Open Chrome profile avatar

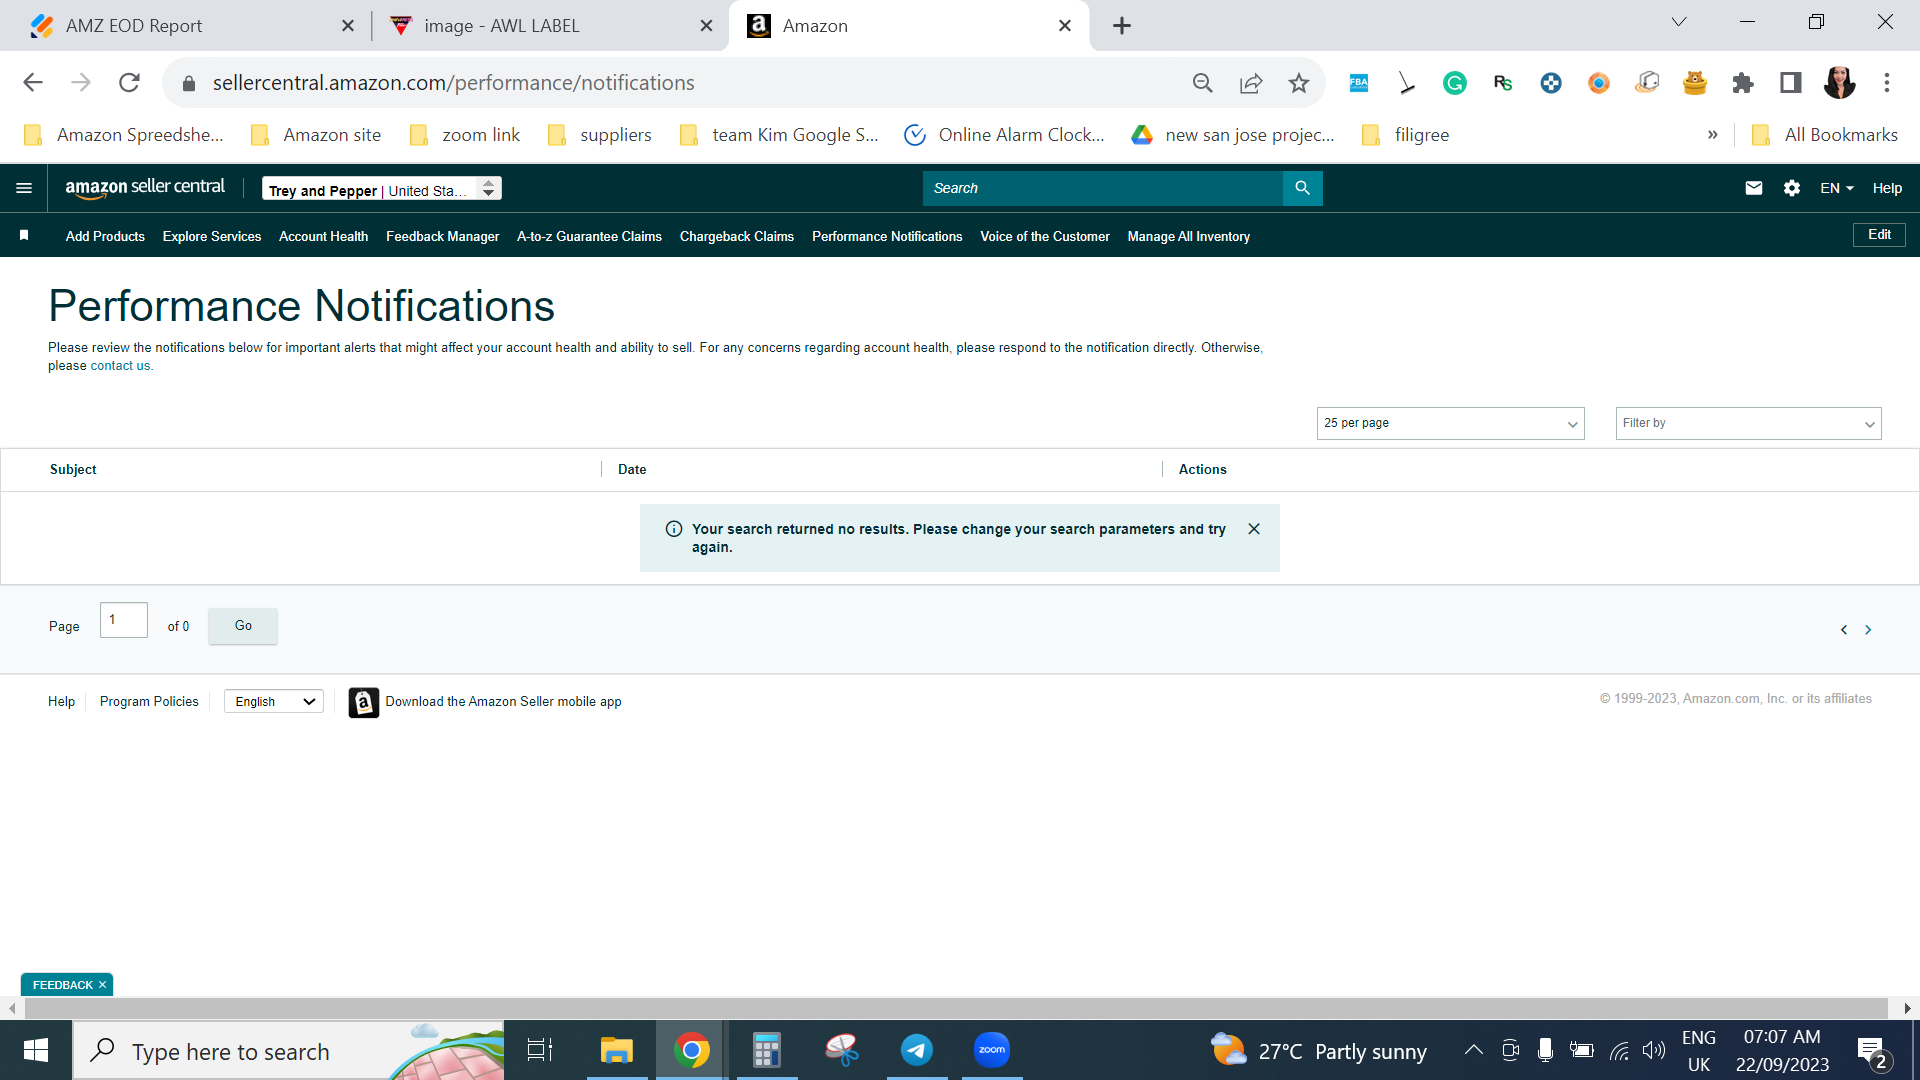click(x=1839, y=83)
